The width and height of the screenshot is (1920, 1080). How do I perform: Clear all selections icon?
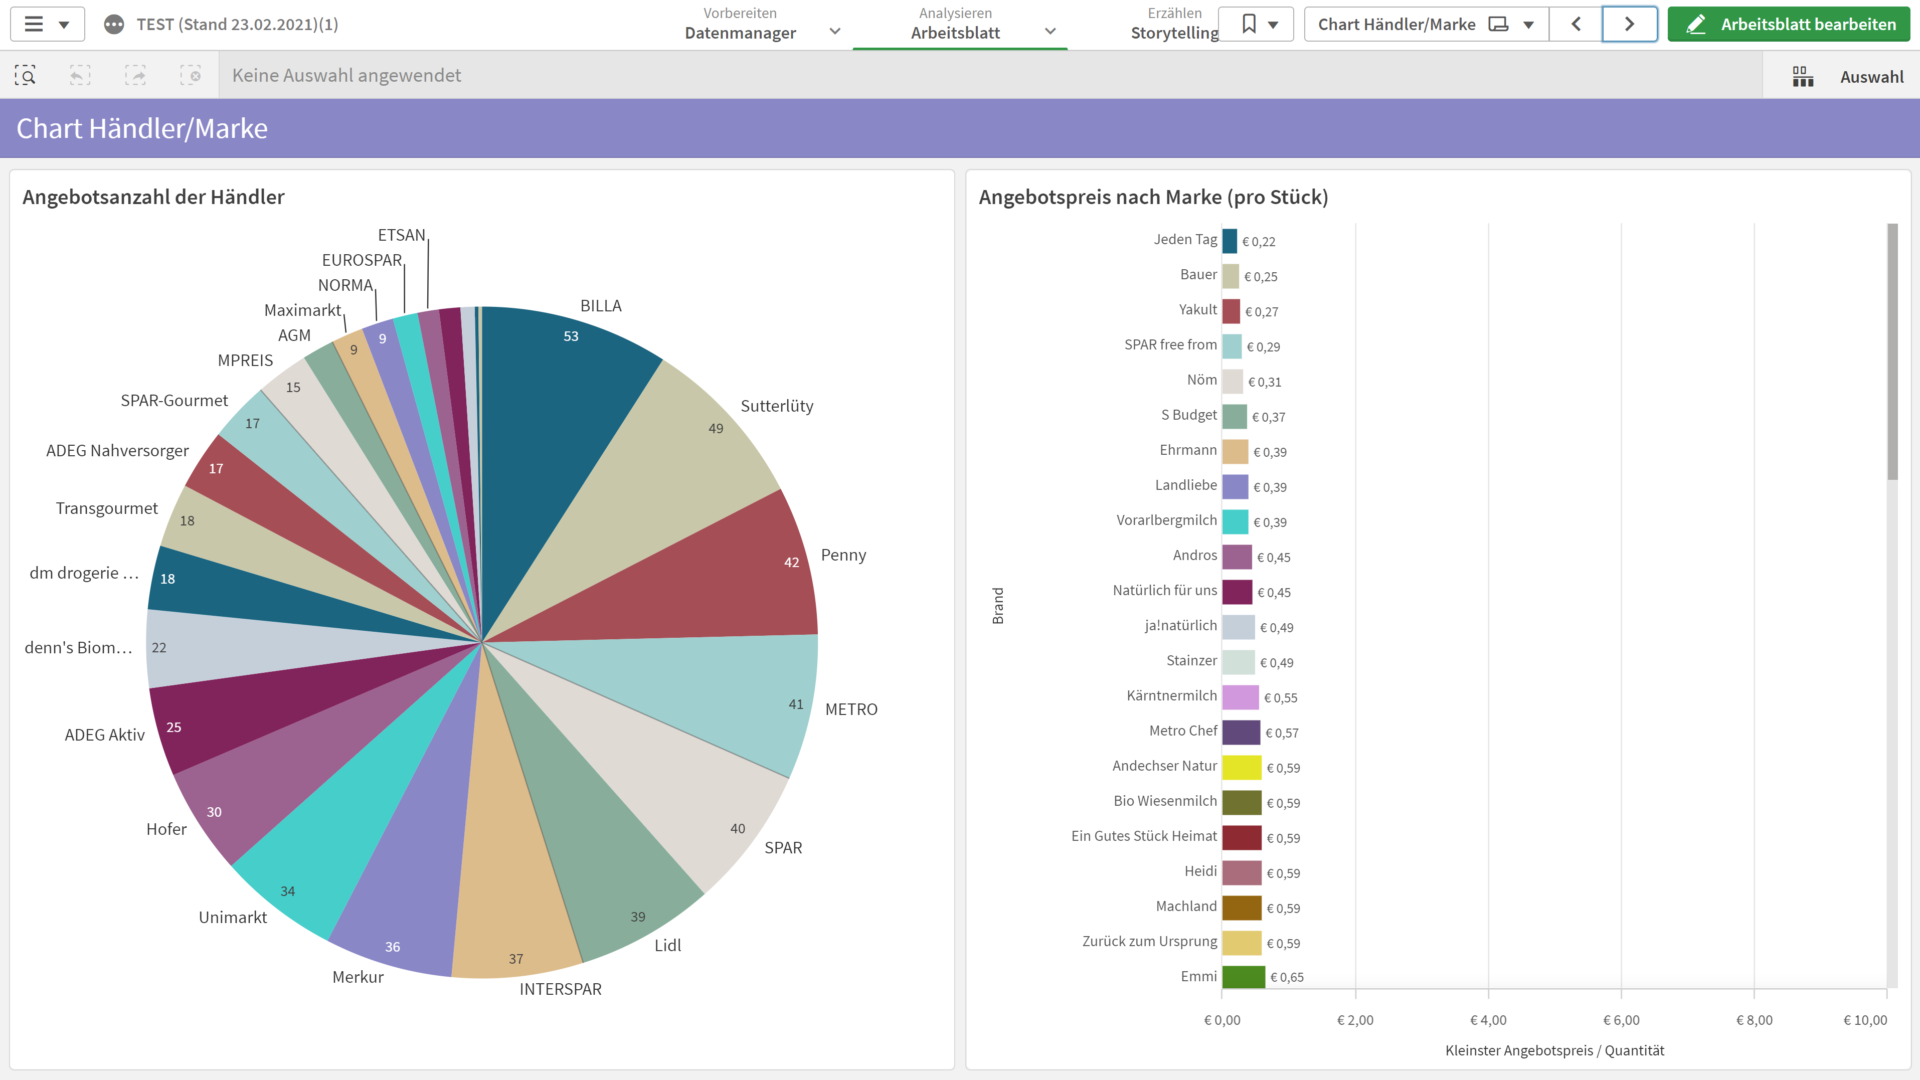tap(190, 75)
